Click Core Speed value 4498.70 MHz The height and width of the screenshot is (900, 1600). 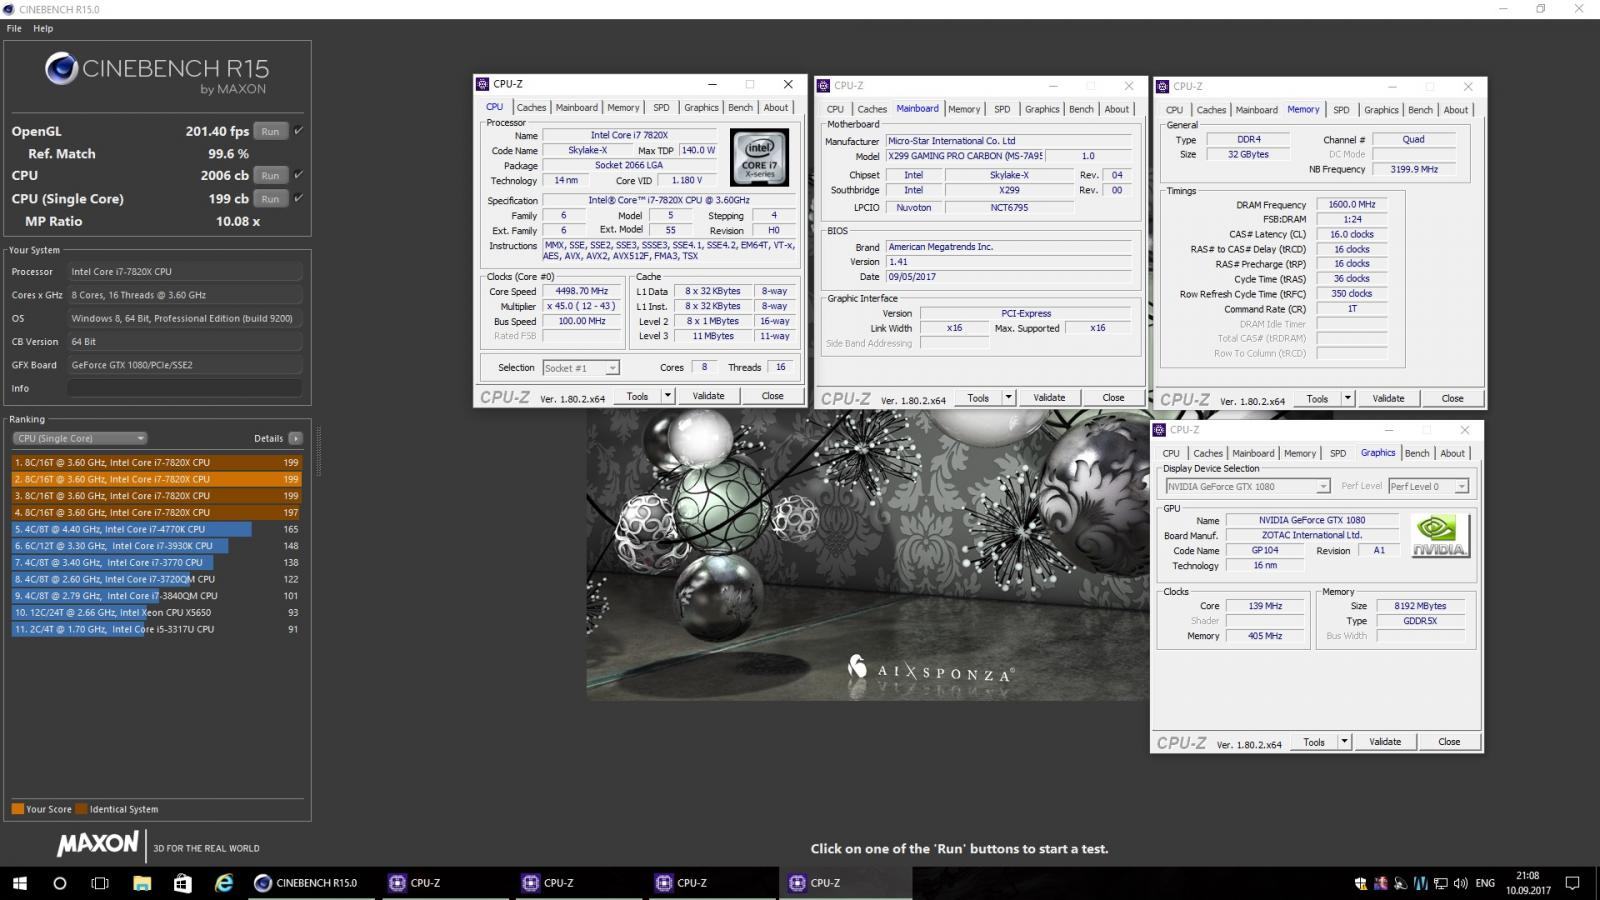[581, 291]
